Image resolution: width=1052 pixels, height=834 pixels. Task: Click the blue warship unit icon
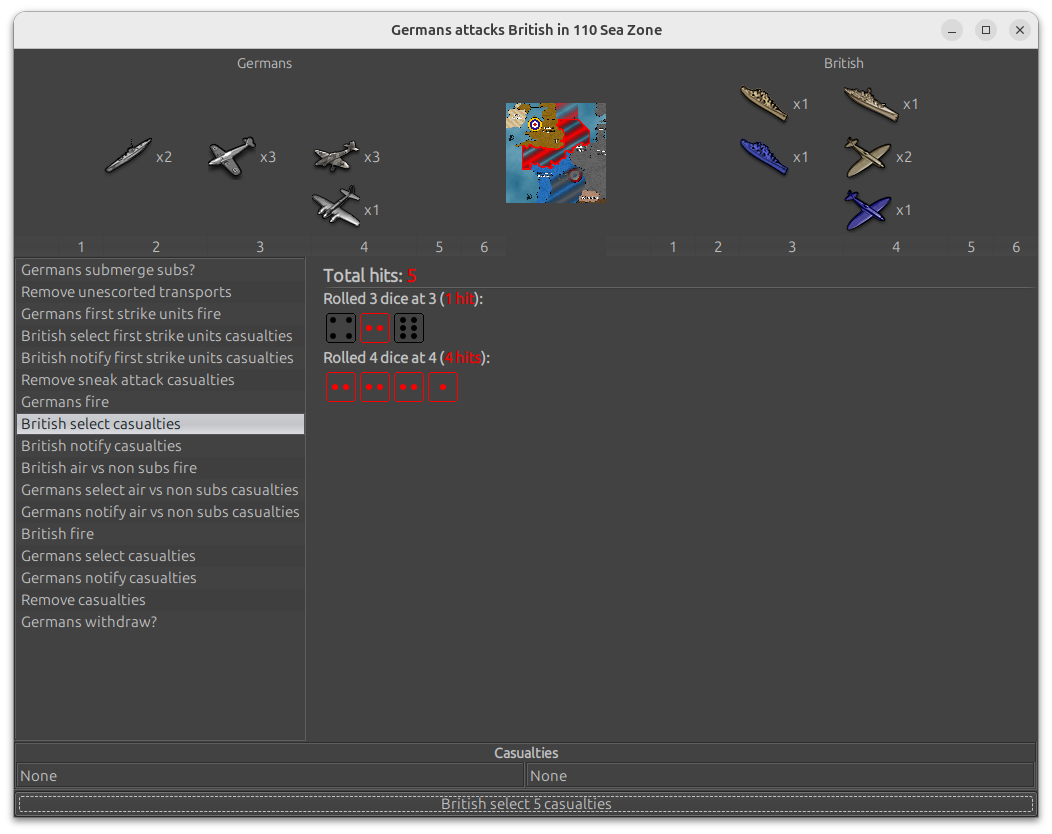pyautogui.click(x=764, y=156)
